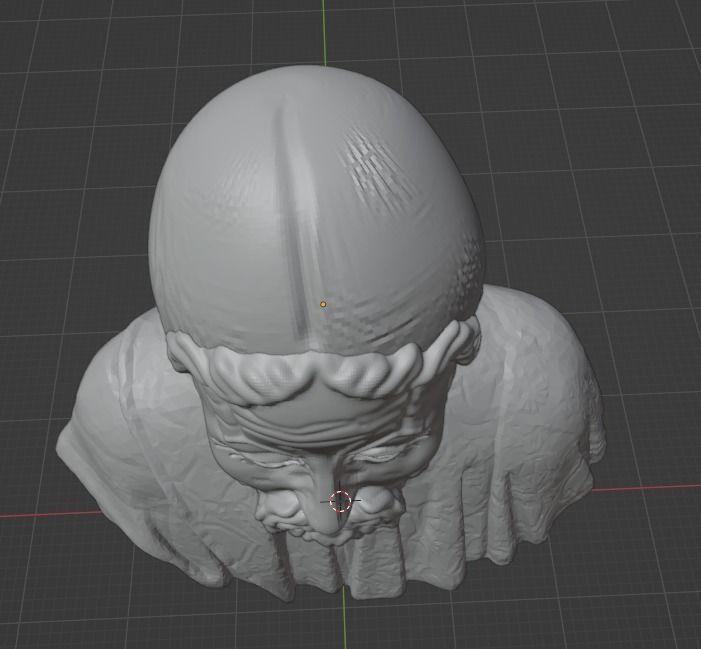Click the rough patch on the scalp
The height and width of the screenshot is (649, 701).
click(x=380, y=169)
